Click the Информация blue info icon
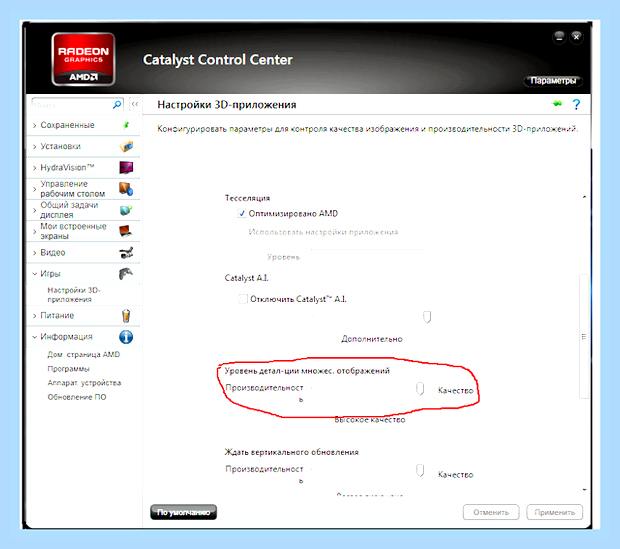Screen dimensions: 620x549 pos(126,337)
